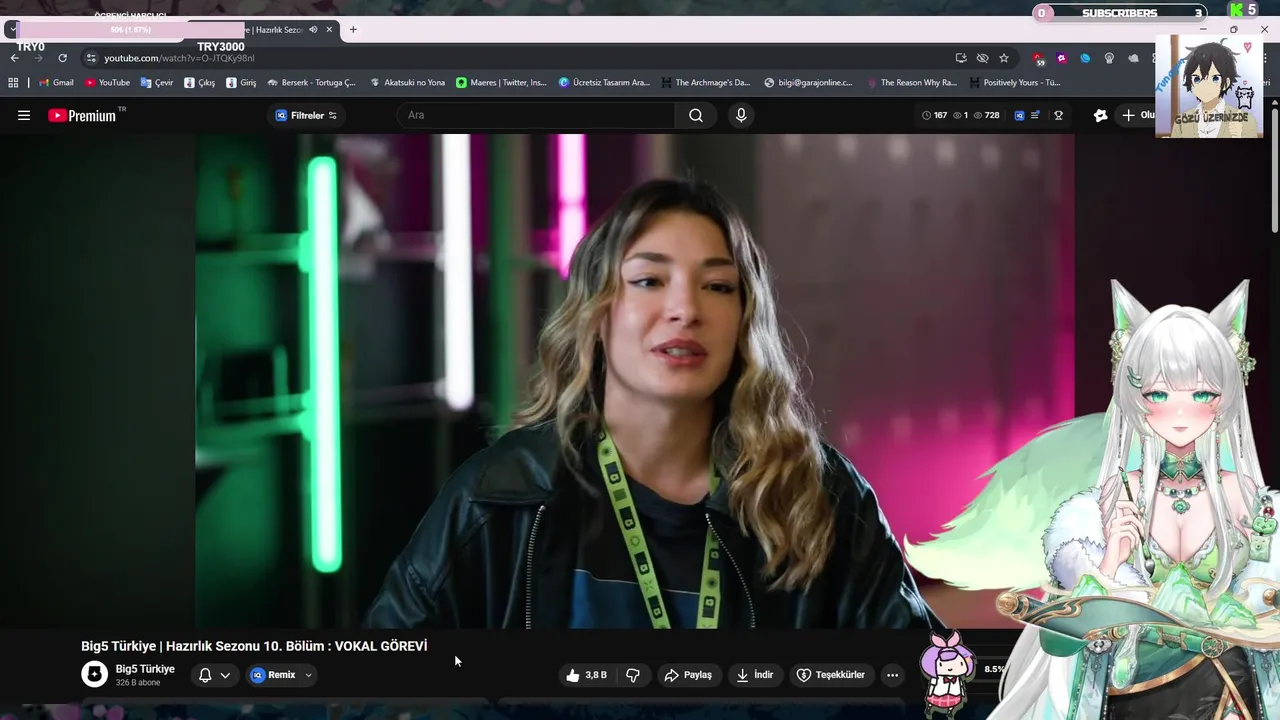Click the trophy icon in vidIQ bar
The image size is (1280, 720).
click(1058, 115)
